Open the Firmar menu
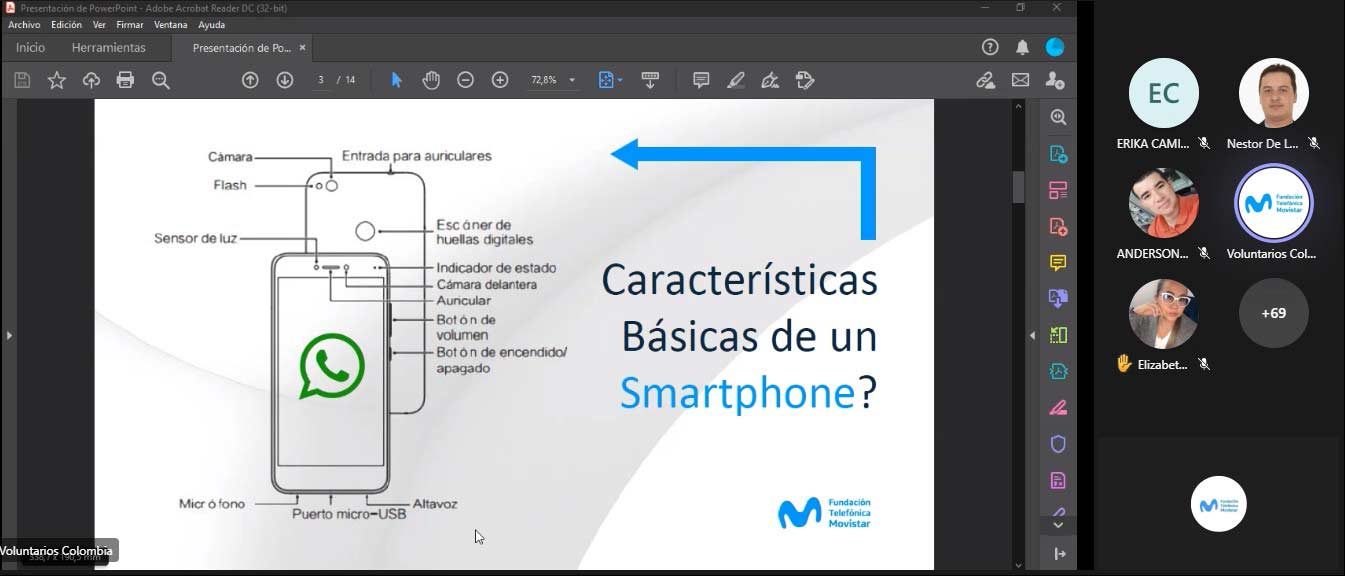The height and width of the screenshot is (576, 1345). click(130, 25)
